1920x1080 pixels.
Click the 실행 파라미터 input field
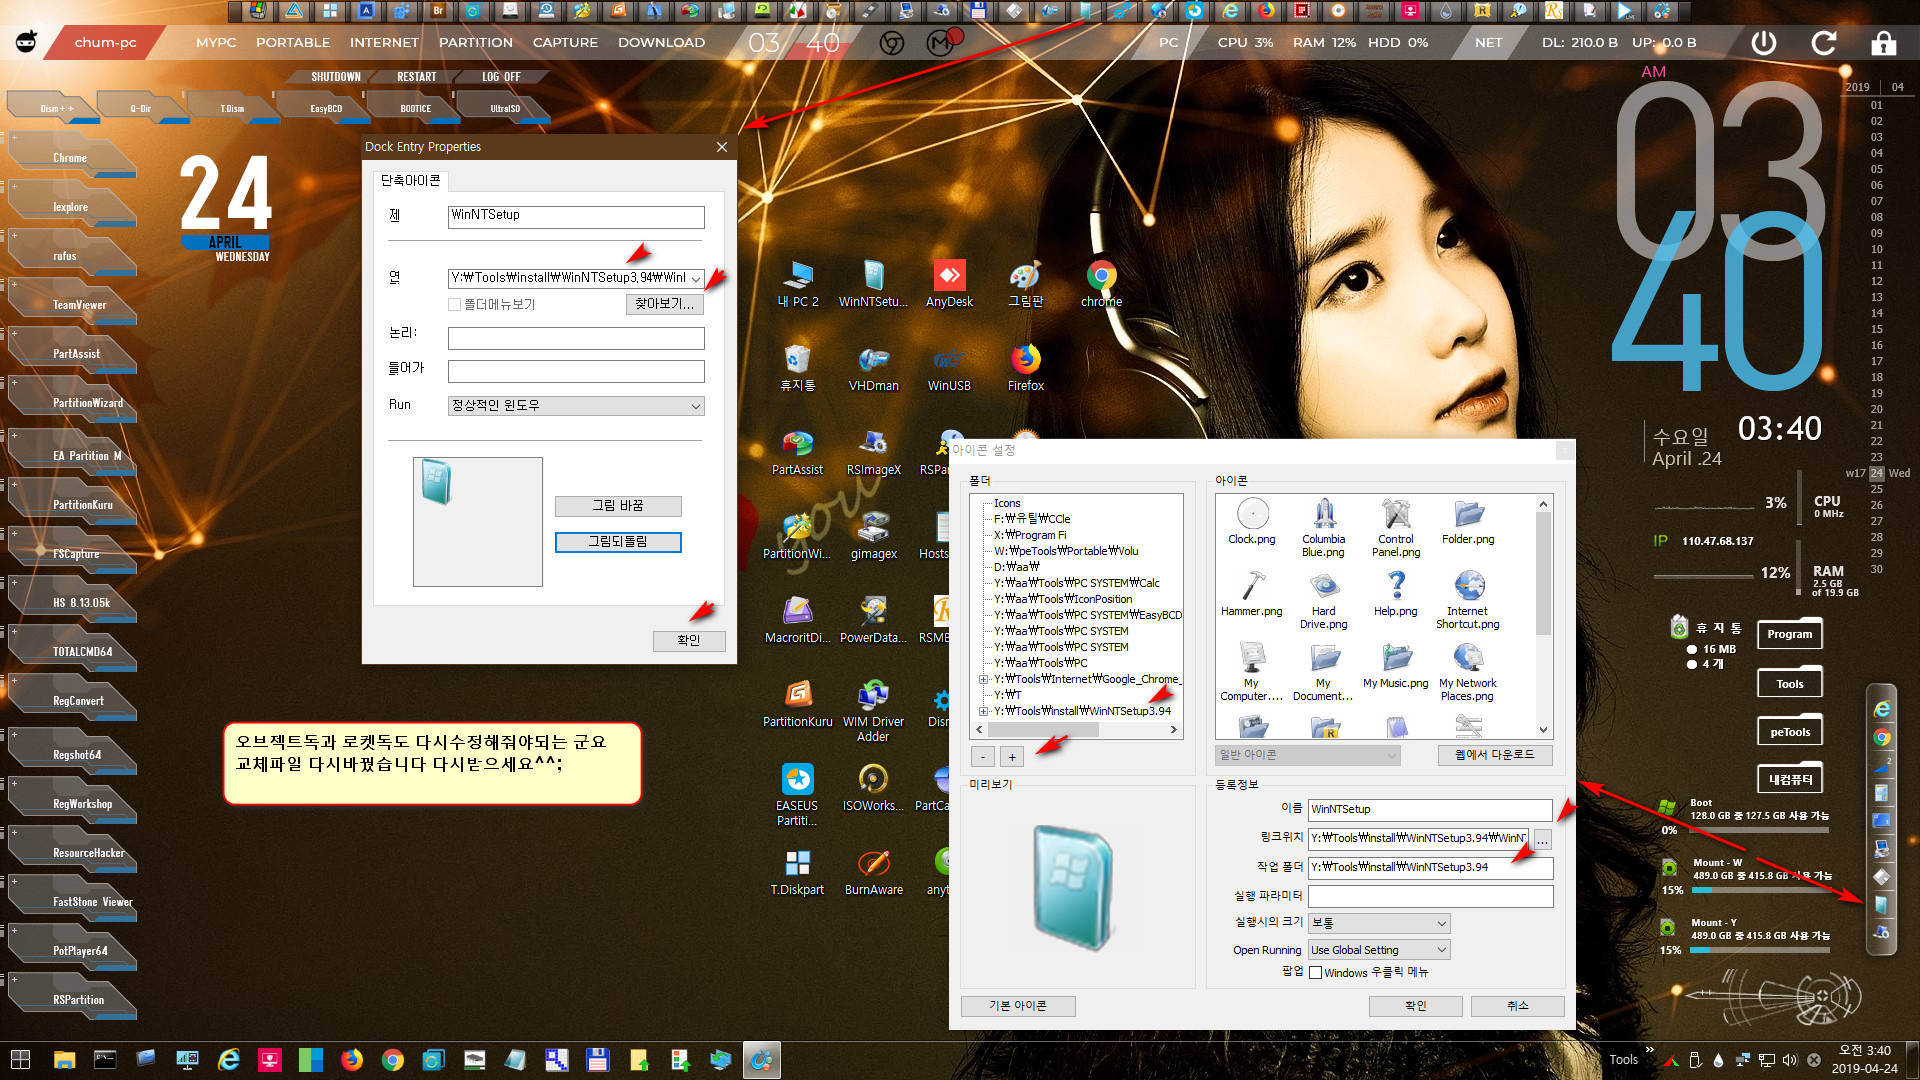[1430, 896]
